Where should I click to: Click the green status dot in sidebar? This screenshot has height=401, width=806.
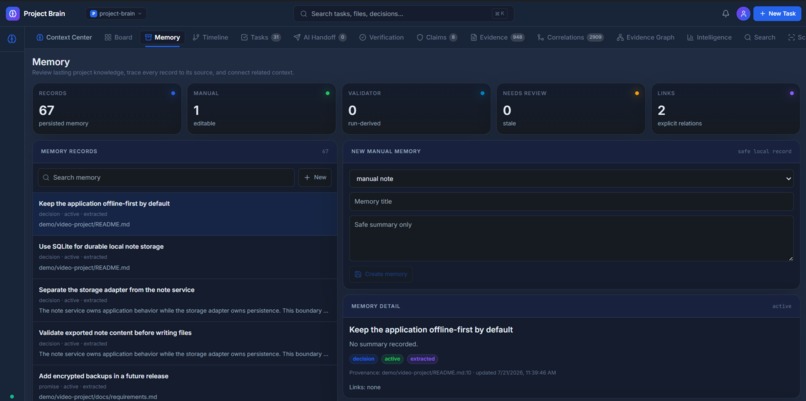coord(12,396)
